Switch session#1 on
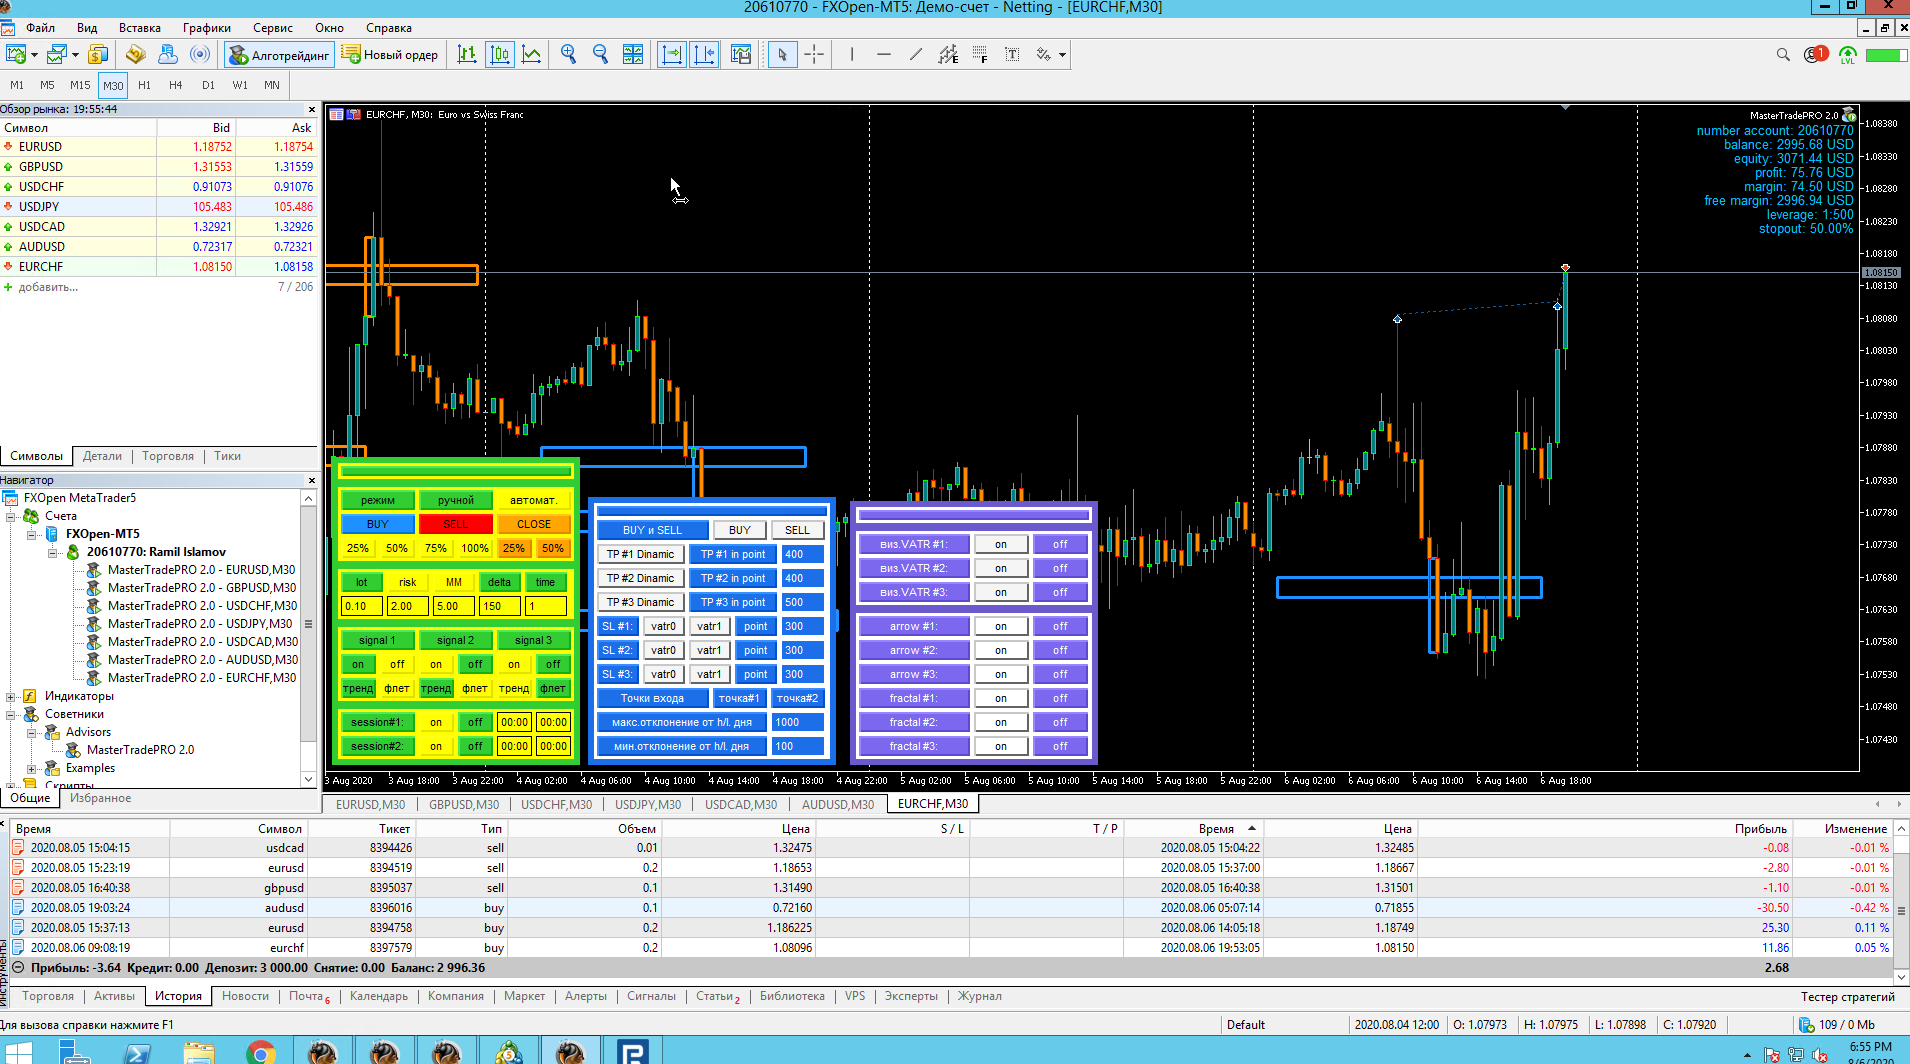 (436, 722)
